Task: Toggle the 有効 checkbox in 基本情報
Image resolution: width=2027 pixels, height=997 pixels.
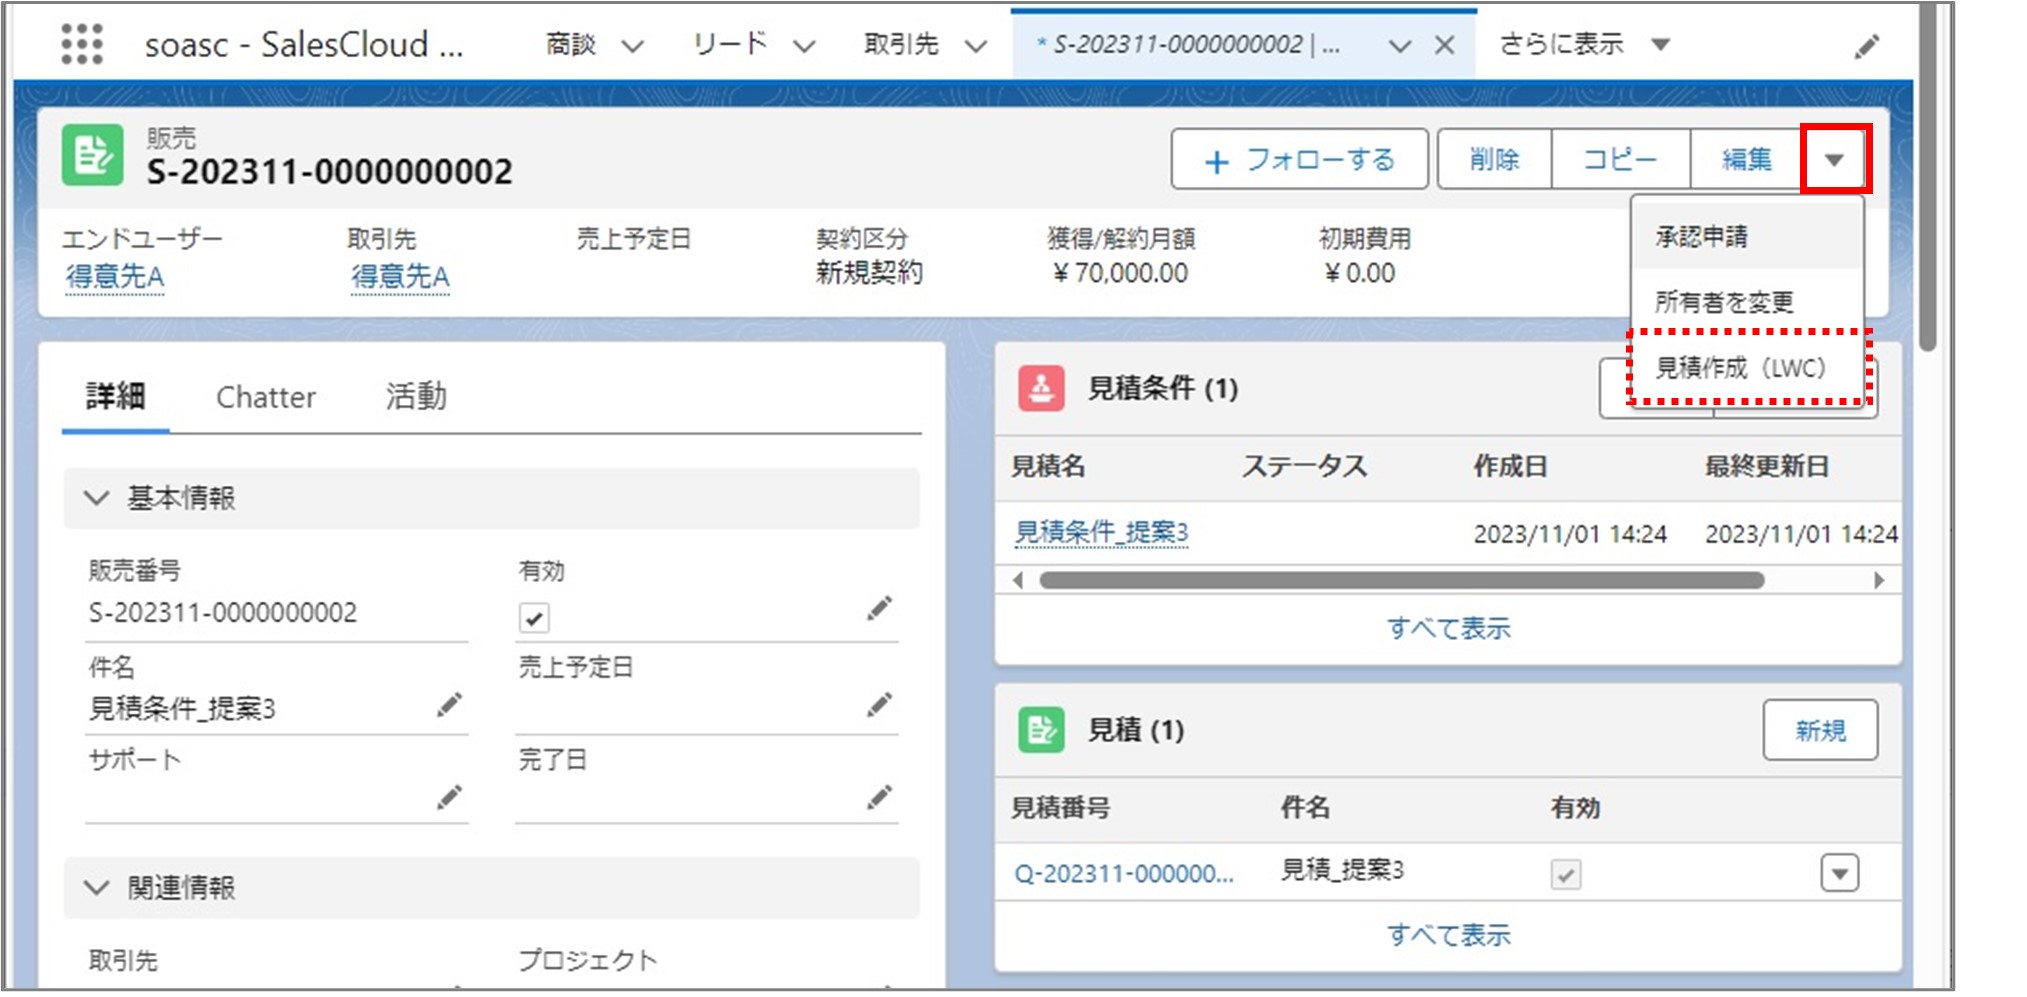Action: coord(534,618)
